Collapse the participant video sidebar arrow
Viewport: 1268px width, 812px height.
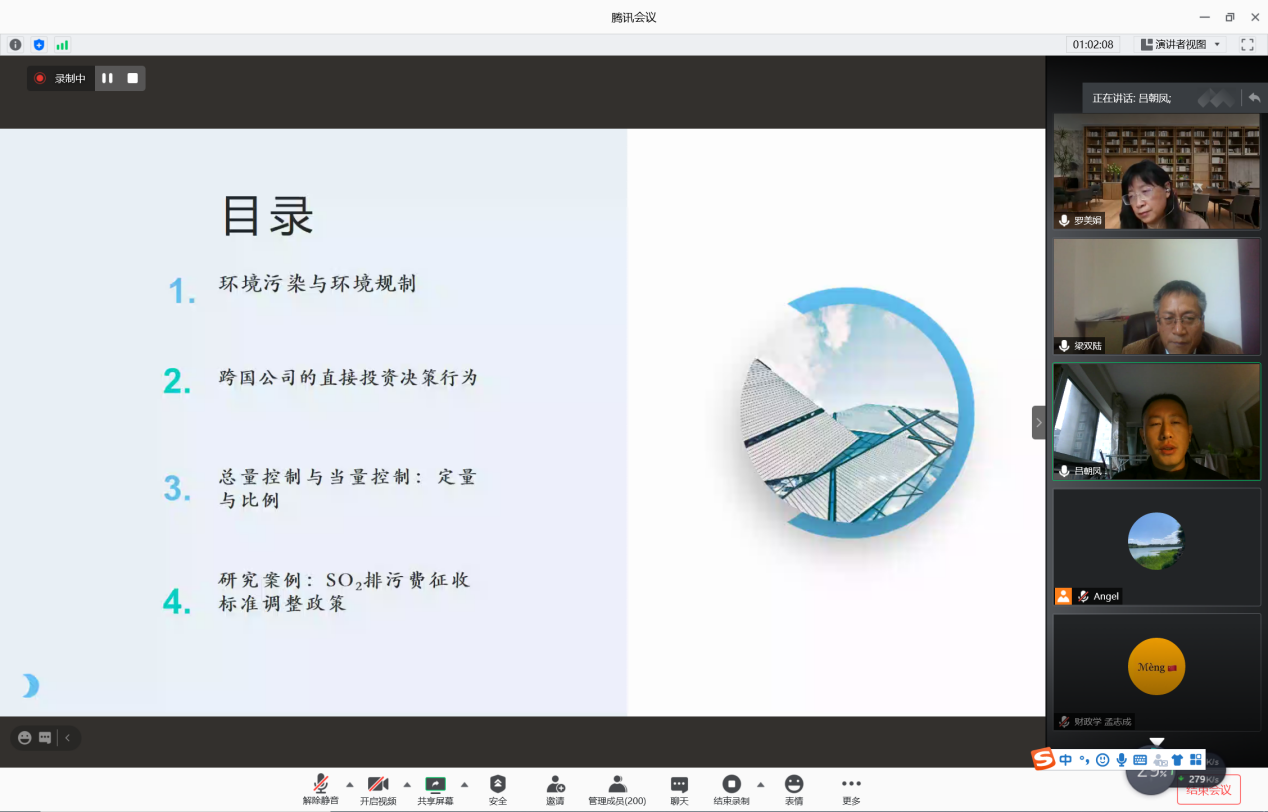pyautogui.click(x=1038, y=423)
